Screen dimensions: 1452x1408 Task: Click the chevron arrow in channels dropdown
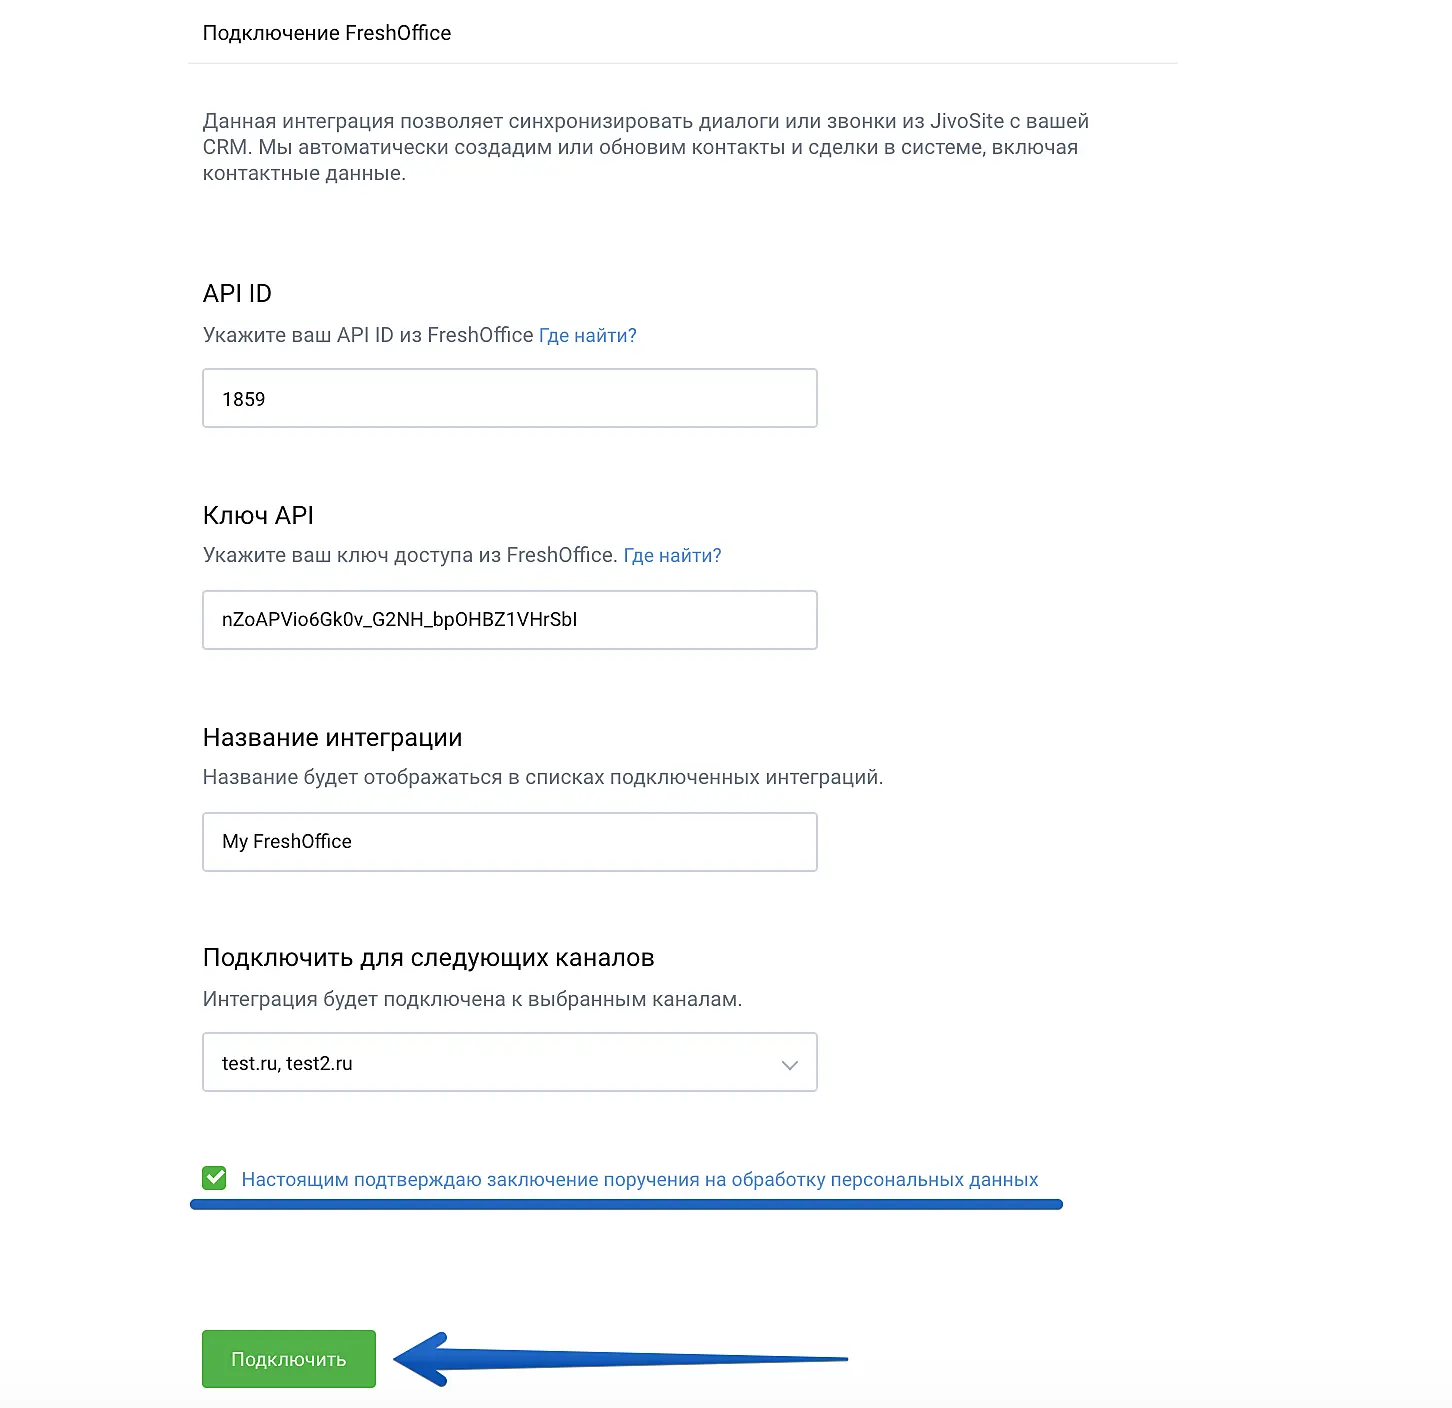pyautogui.click(x=789, y=1064)
